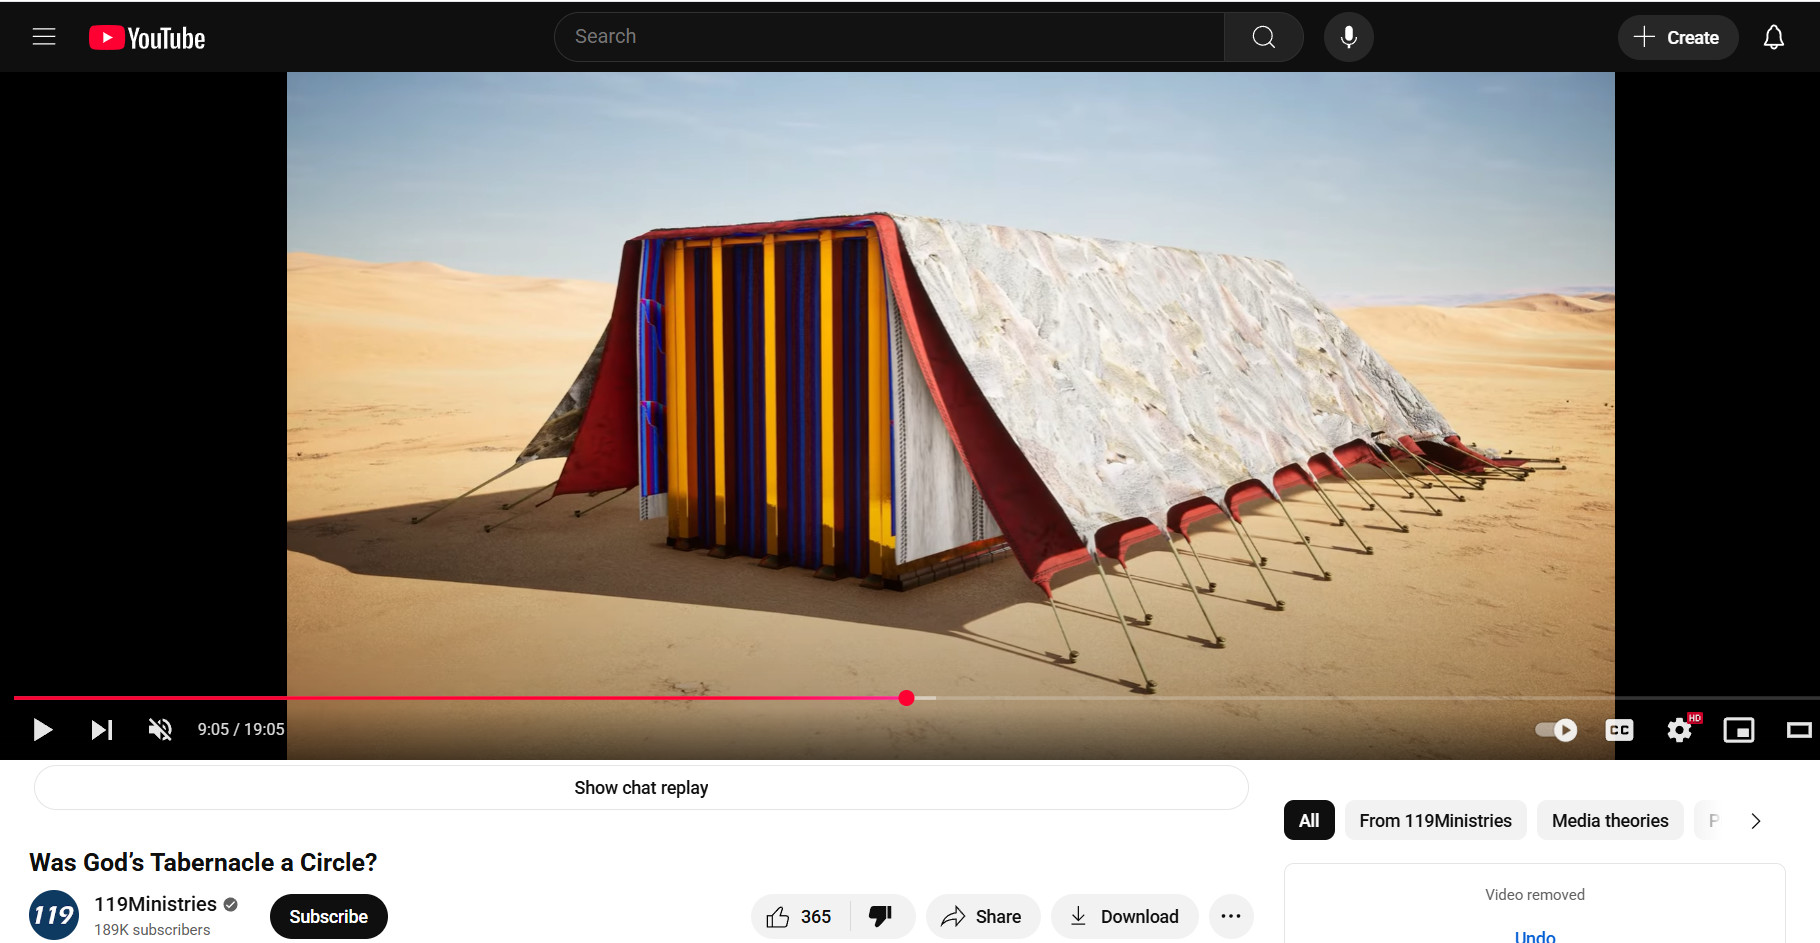Unmute the video audio
Image resolution: width=1820 pixels, height=943 pixels.
(160, 730)
